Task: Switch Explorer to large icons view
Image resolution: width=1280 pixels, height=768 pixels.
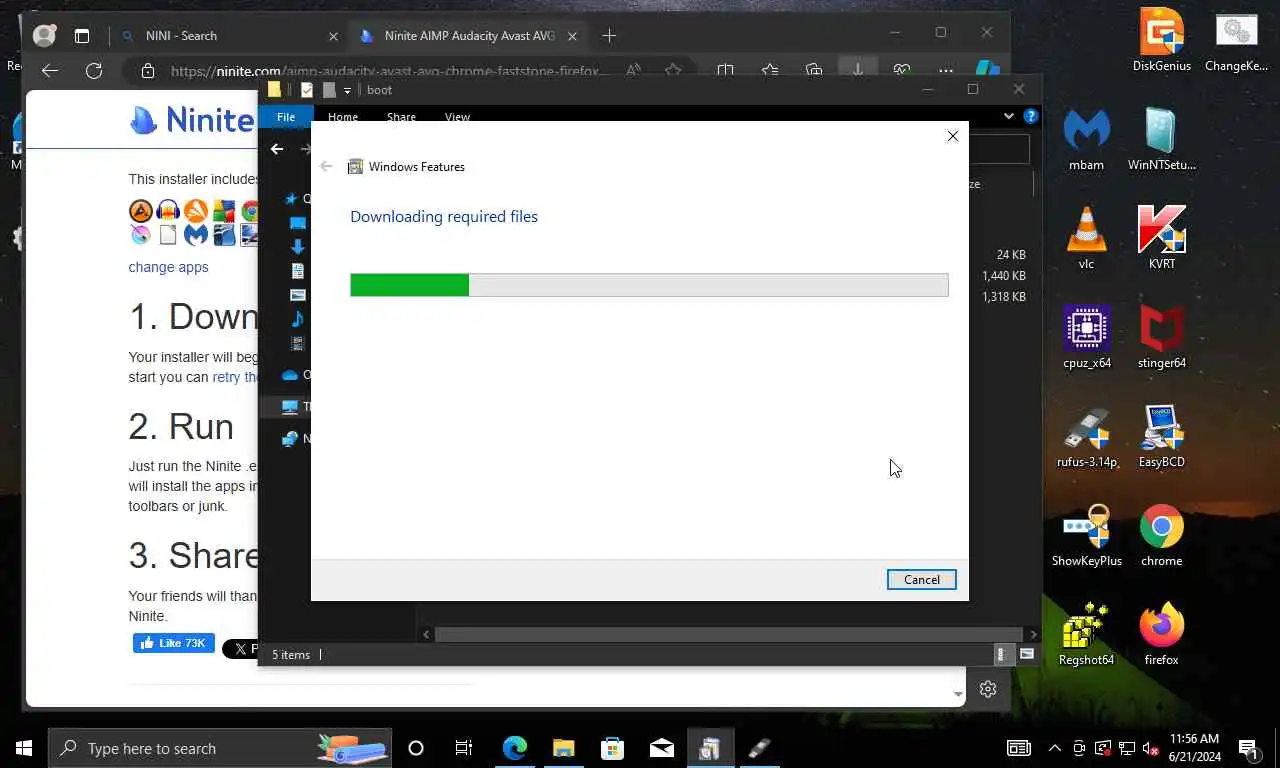Action: pos(1027,654)
